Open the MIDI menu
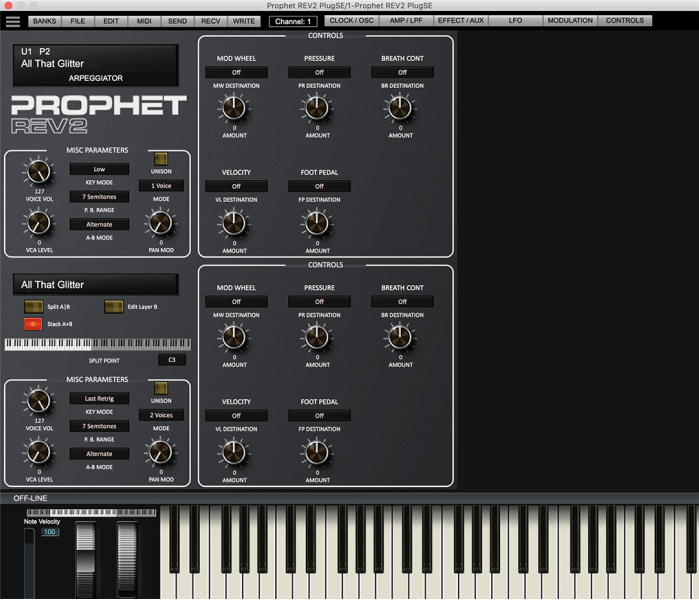This screenshot has width=699, height=600. pos(144,21)
